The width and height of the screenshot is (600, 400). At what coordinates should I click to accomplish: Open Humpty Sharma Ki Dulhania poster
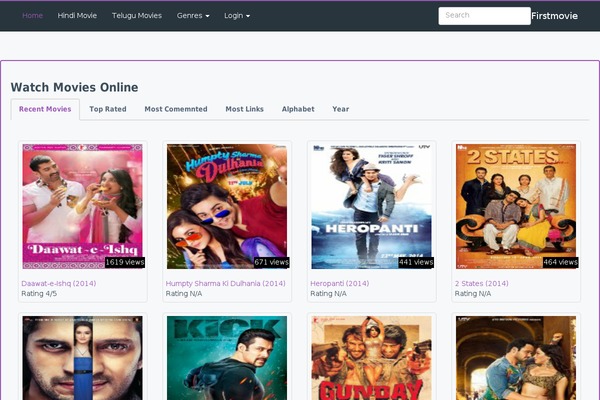tap(227, 206)
